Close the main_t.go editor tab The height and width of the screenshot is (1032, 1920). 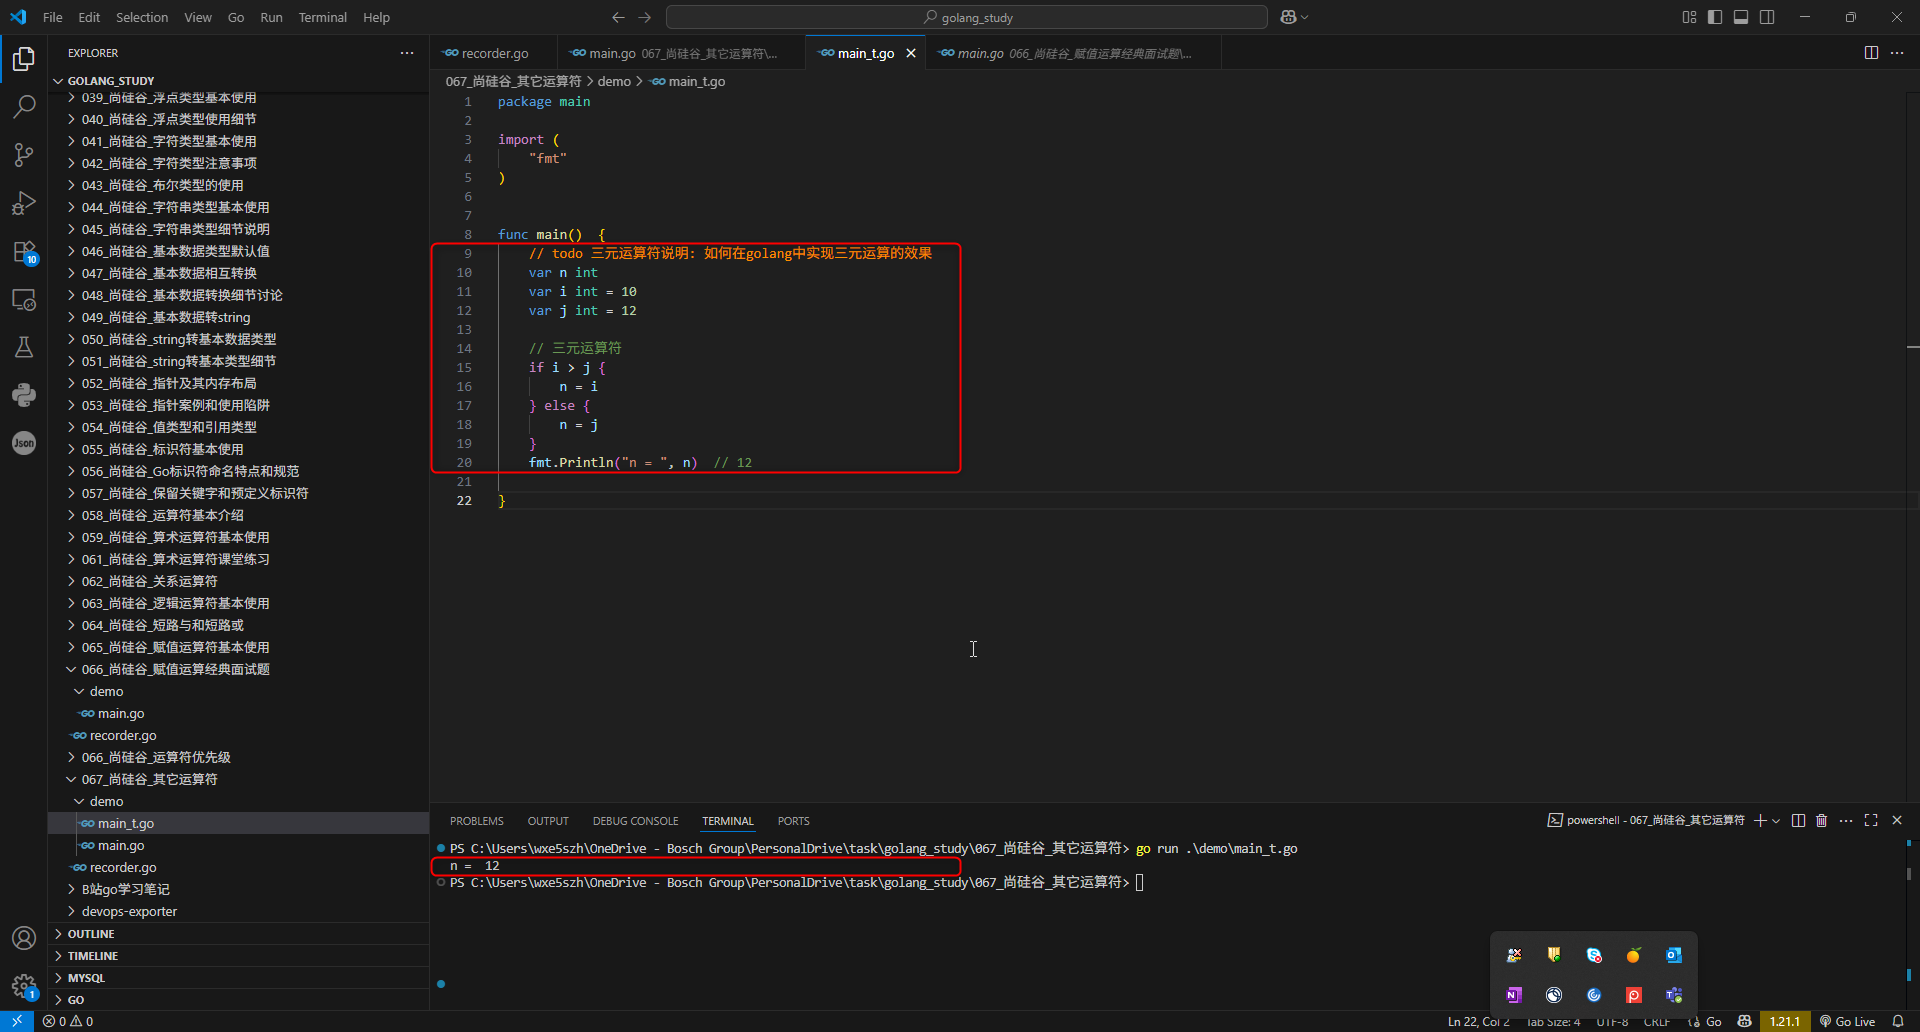(911, 53)
